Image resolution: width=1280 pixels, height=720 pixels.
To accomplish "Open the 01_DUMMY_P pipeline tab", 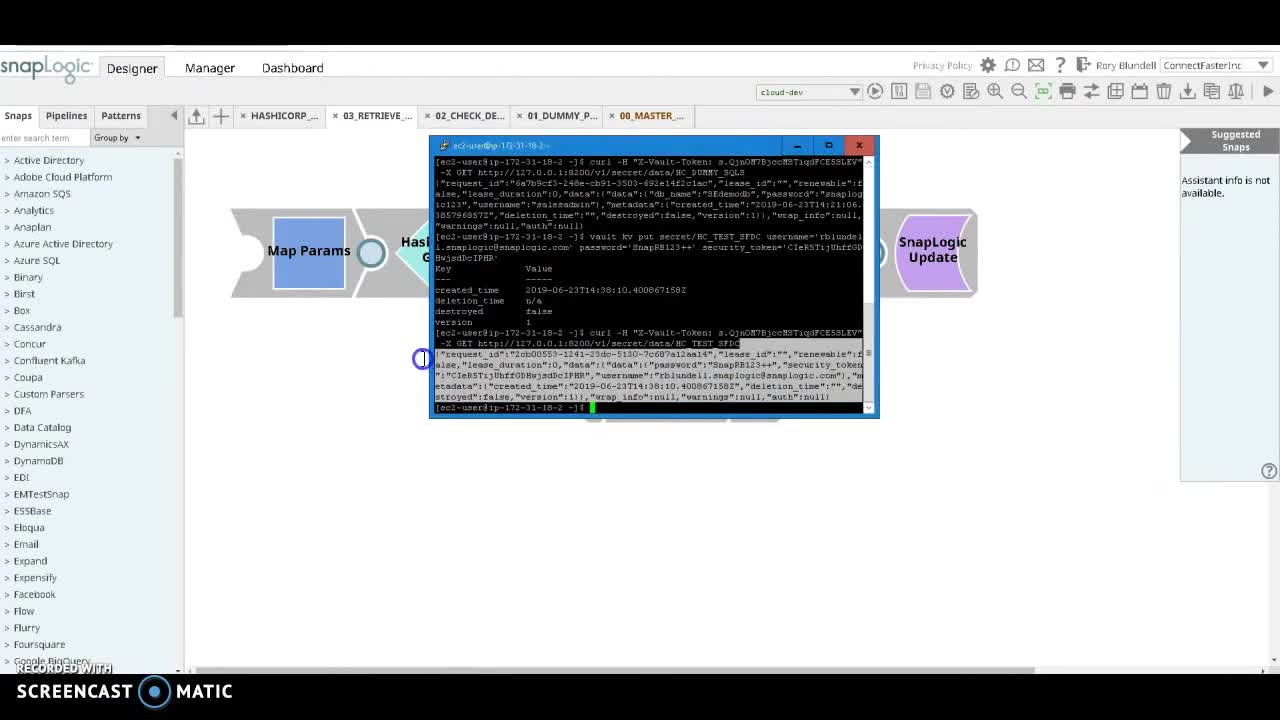I will pyautogui.click(x=562, y=116).
